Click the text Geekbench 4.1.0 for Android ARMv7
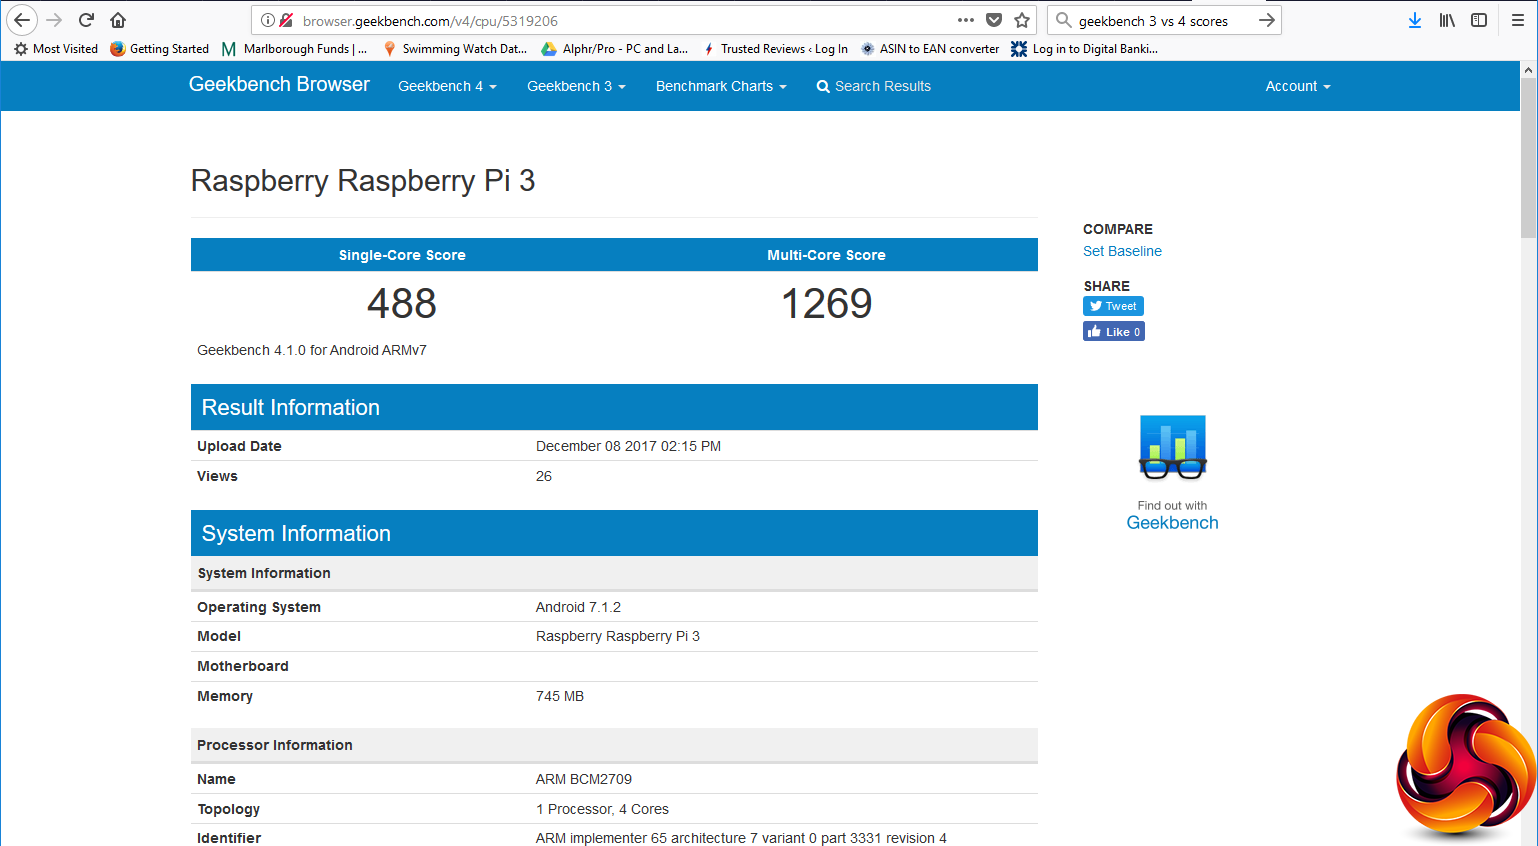The height and width of the screenshot is (846, 1538). coord(312,350)
